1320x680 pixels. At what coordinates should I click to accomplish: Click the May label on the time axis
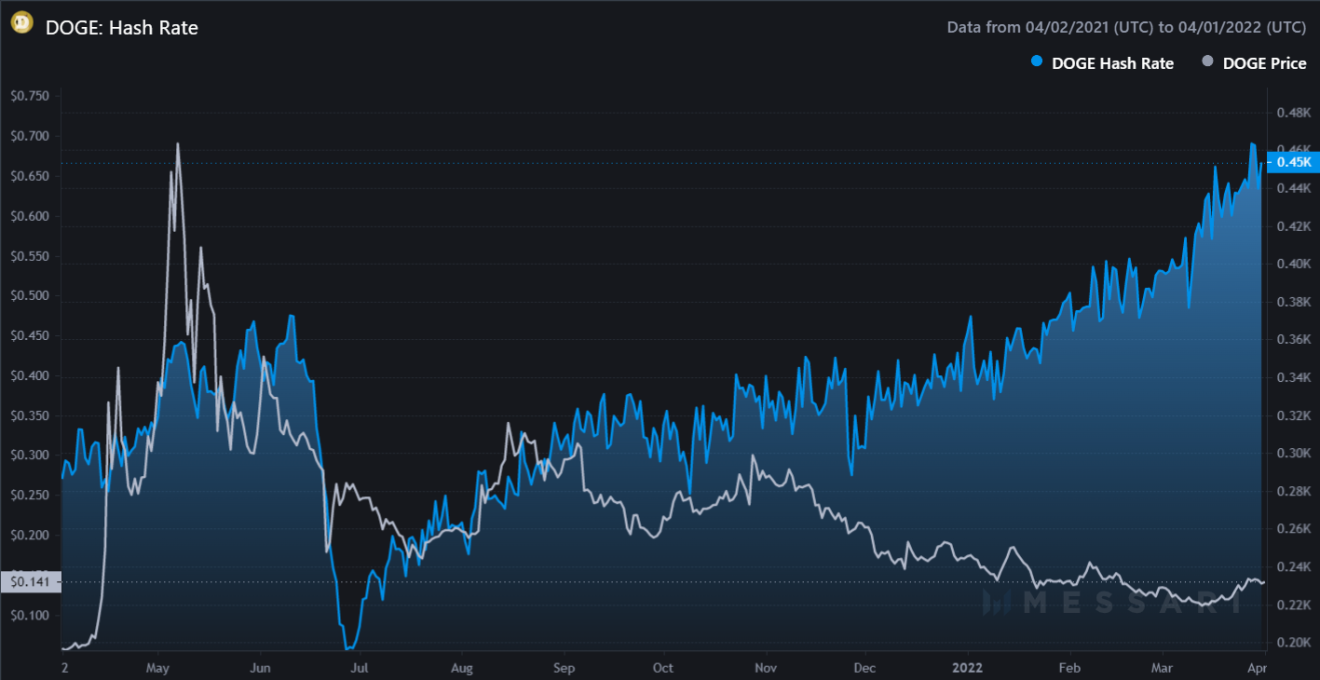pos(156,667)
